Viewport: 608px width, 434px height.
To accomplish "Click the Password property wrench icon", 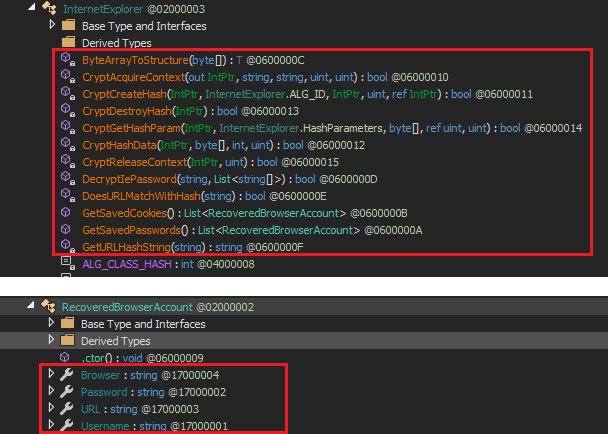I will tap(66, 392).
